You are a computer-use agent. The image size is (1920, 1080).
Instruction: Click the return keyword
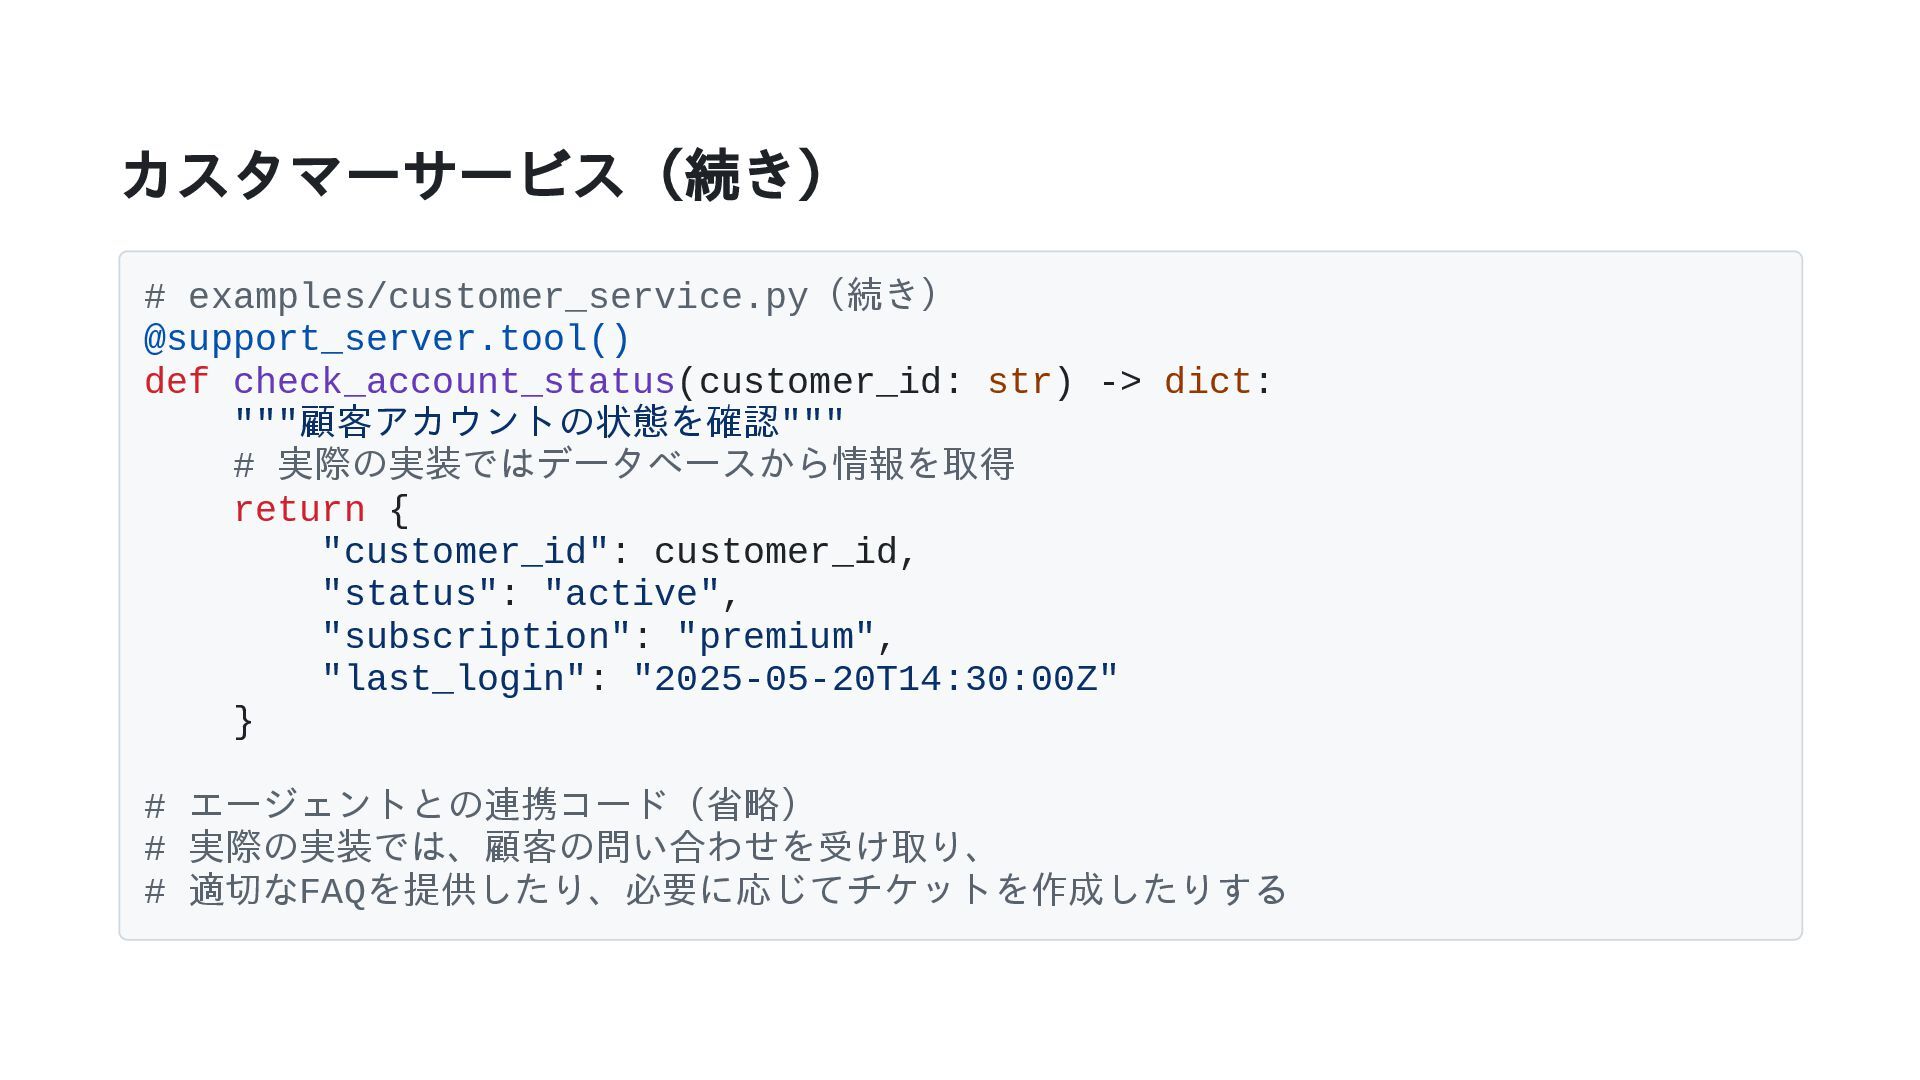point(299,510)
